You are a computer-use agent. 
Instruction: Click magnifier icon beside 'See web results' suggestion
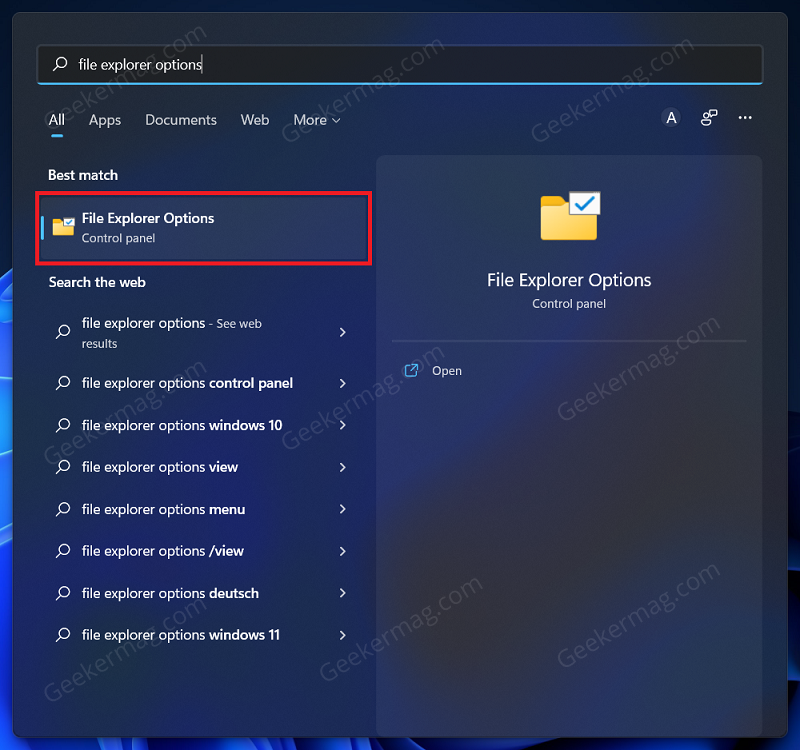coord(63,332)
